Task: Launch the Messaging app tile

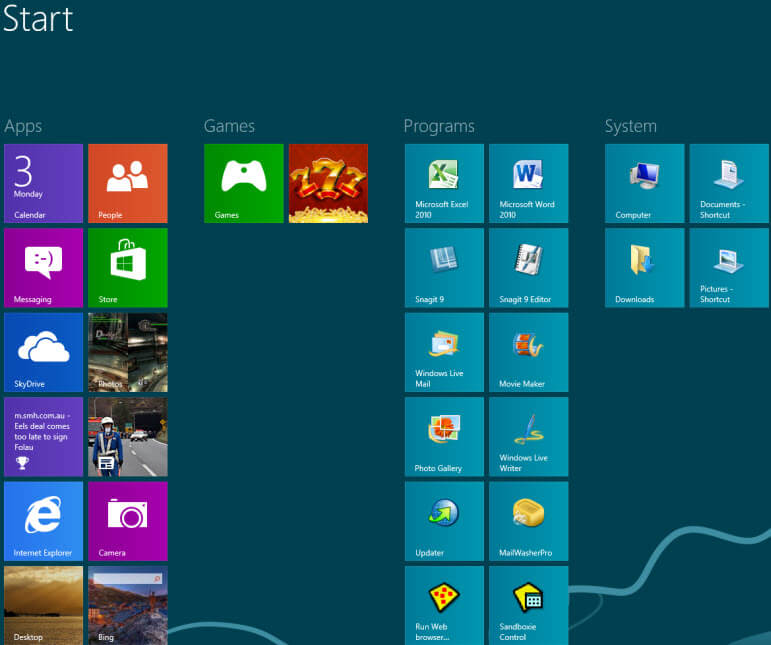Action: click(x=43, y=268)
